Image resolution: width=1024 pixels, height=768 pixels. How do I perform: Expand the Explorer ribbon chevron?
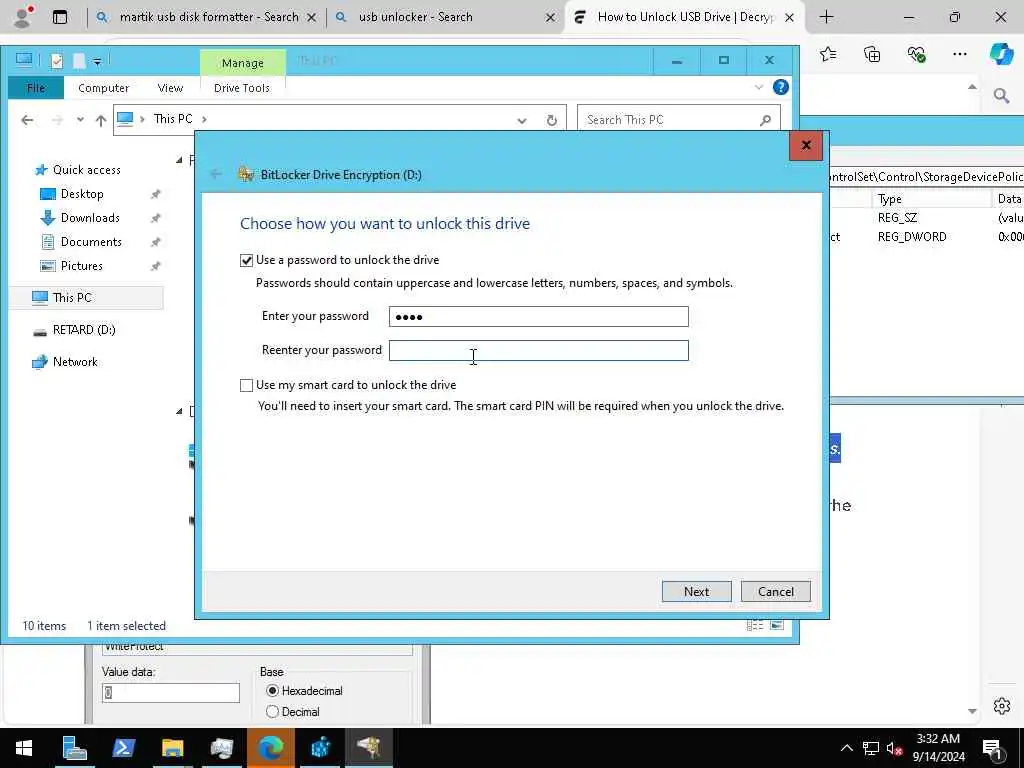pos(759,87)
